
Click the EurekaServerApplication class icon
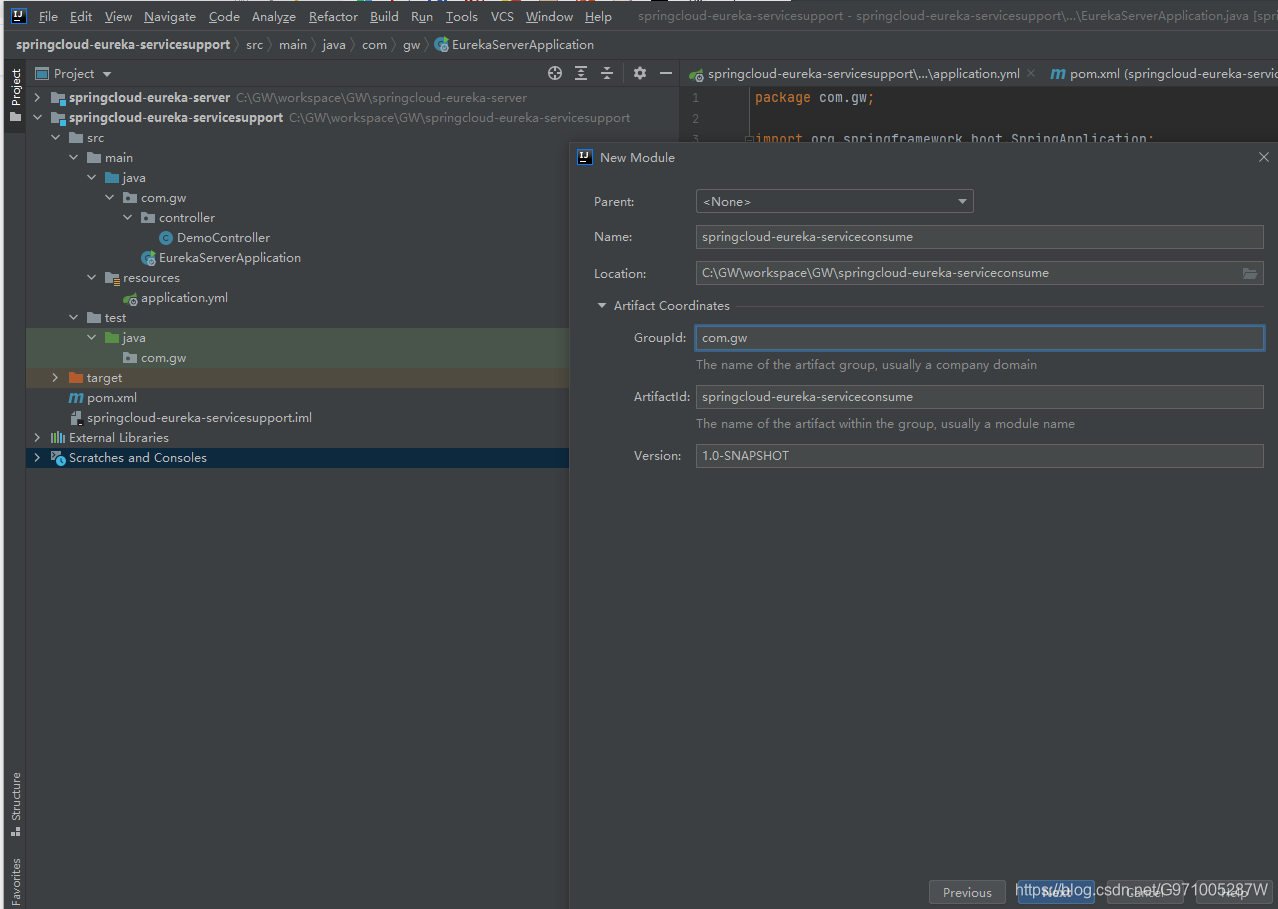pos(148,257)
